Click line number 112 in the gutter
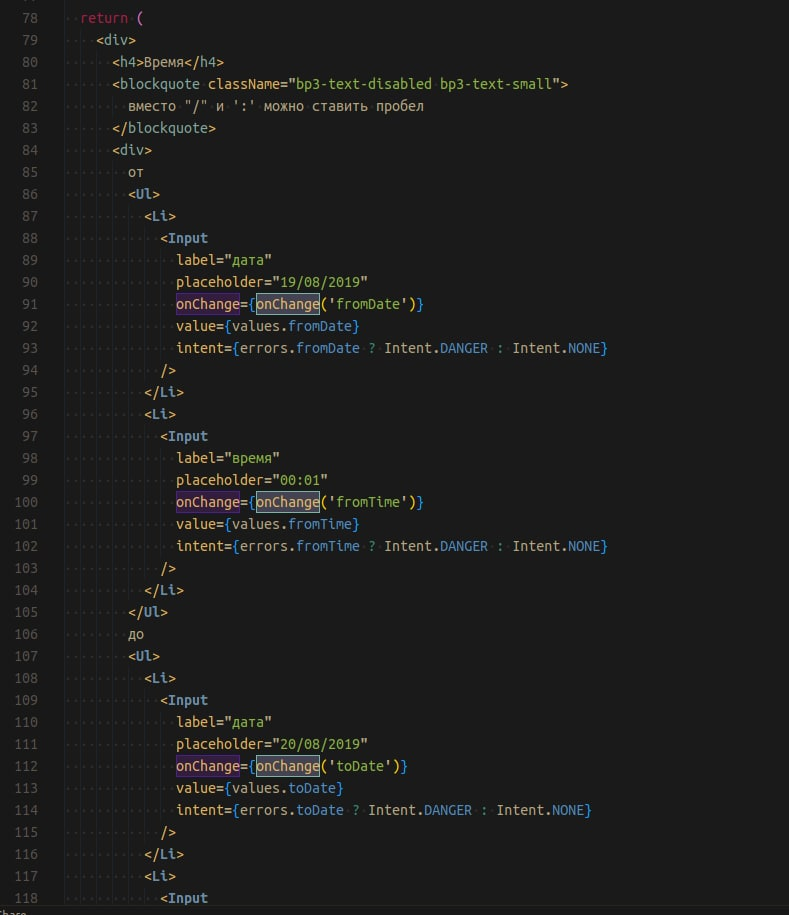Image resolution: width=789 pixels, height=915 pixels. (x=26, y=766)
